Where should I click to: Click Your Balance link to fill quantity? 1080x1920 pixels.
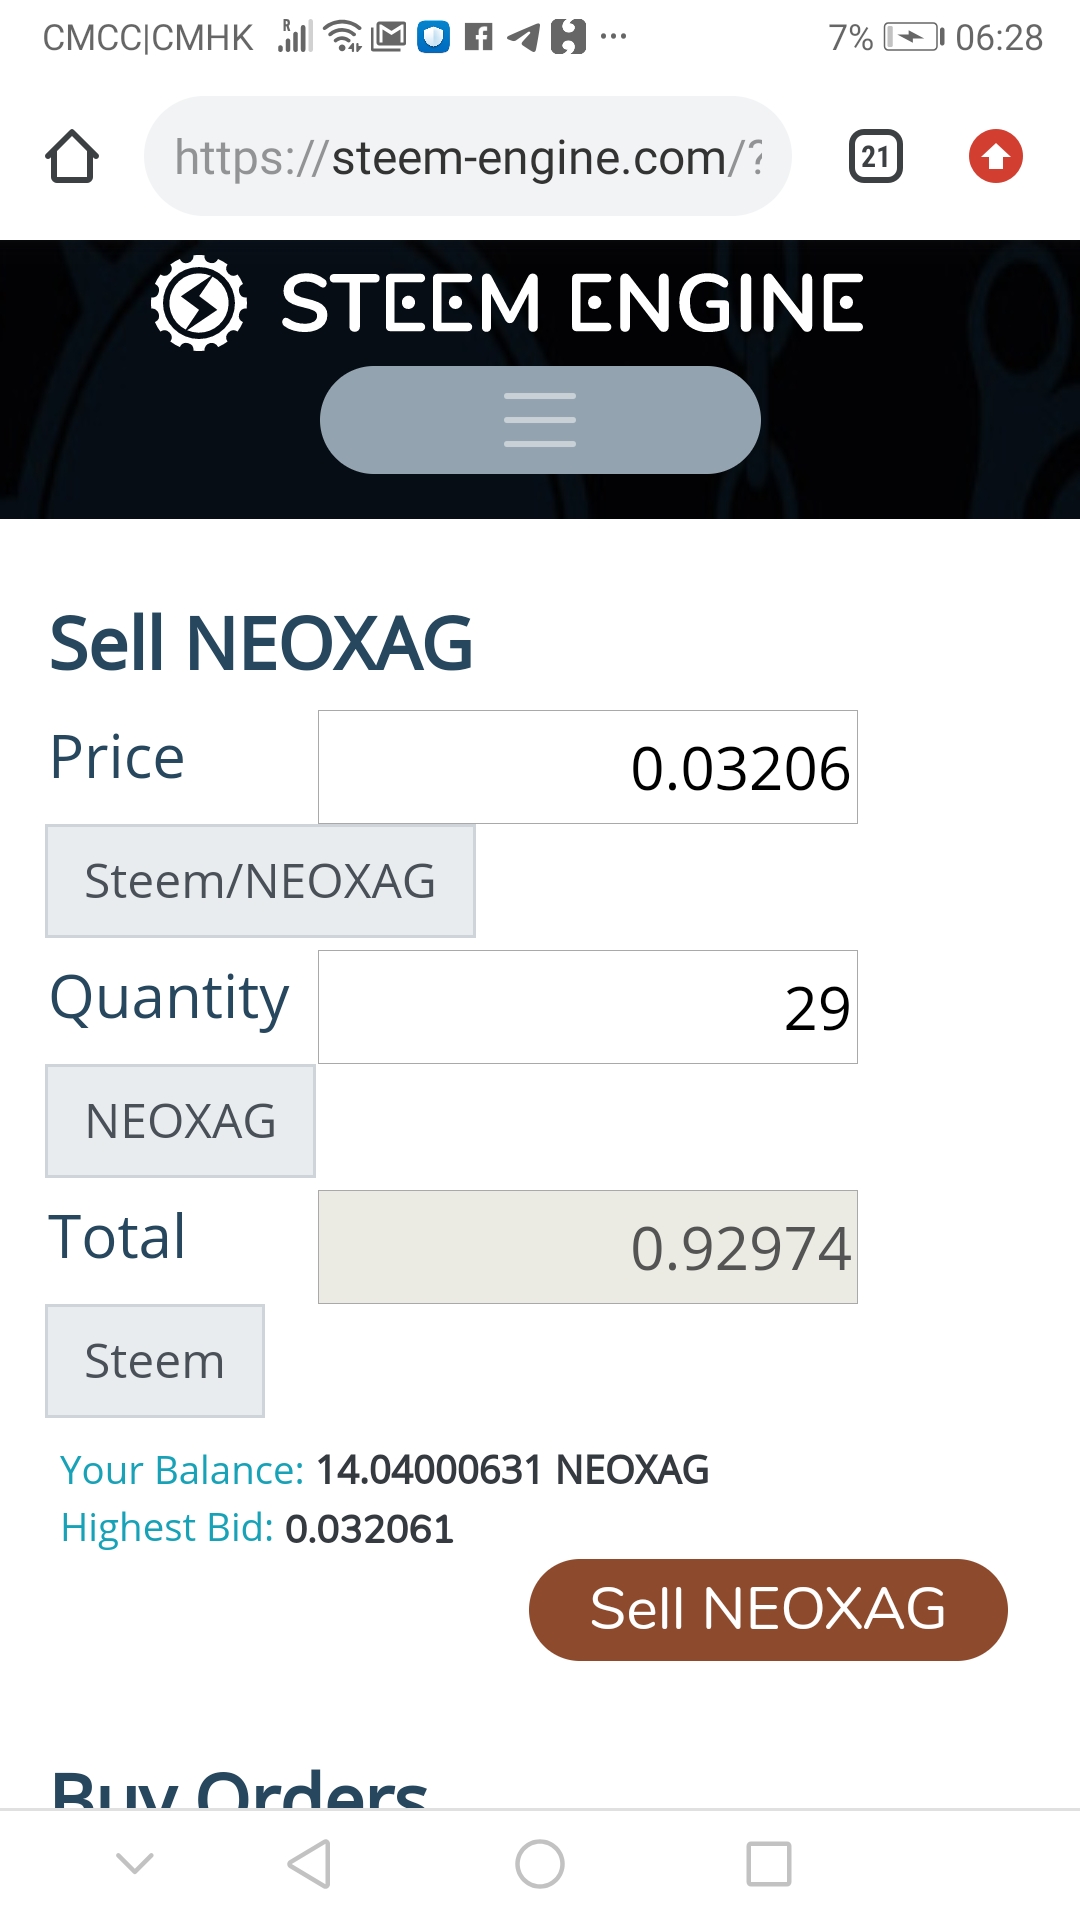[x=182, y=1470]
